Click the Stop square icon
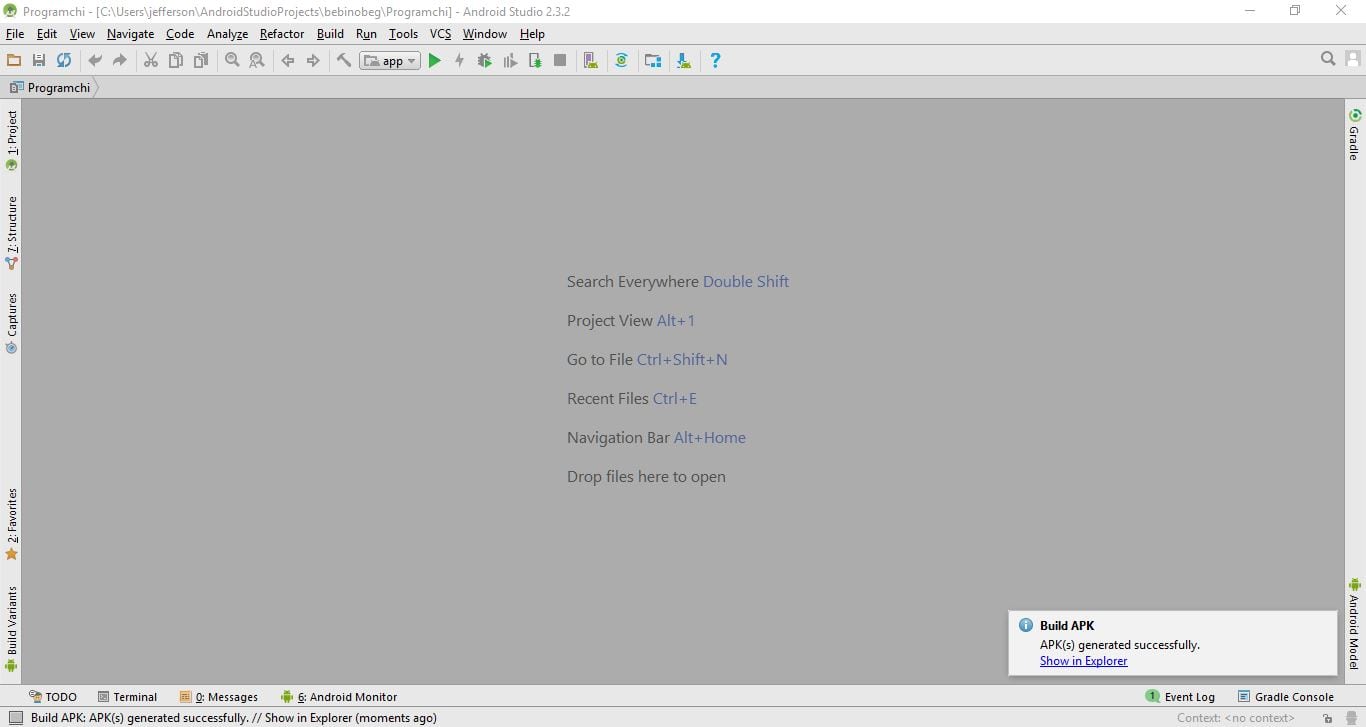The width and height of the screenshot is (1366, 727). 560,60
